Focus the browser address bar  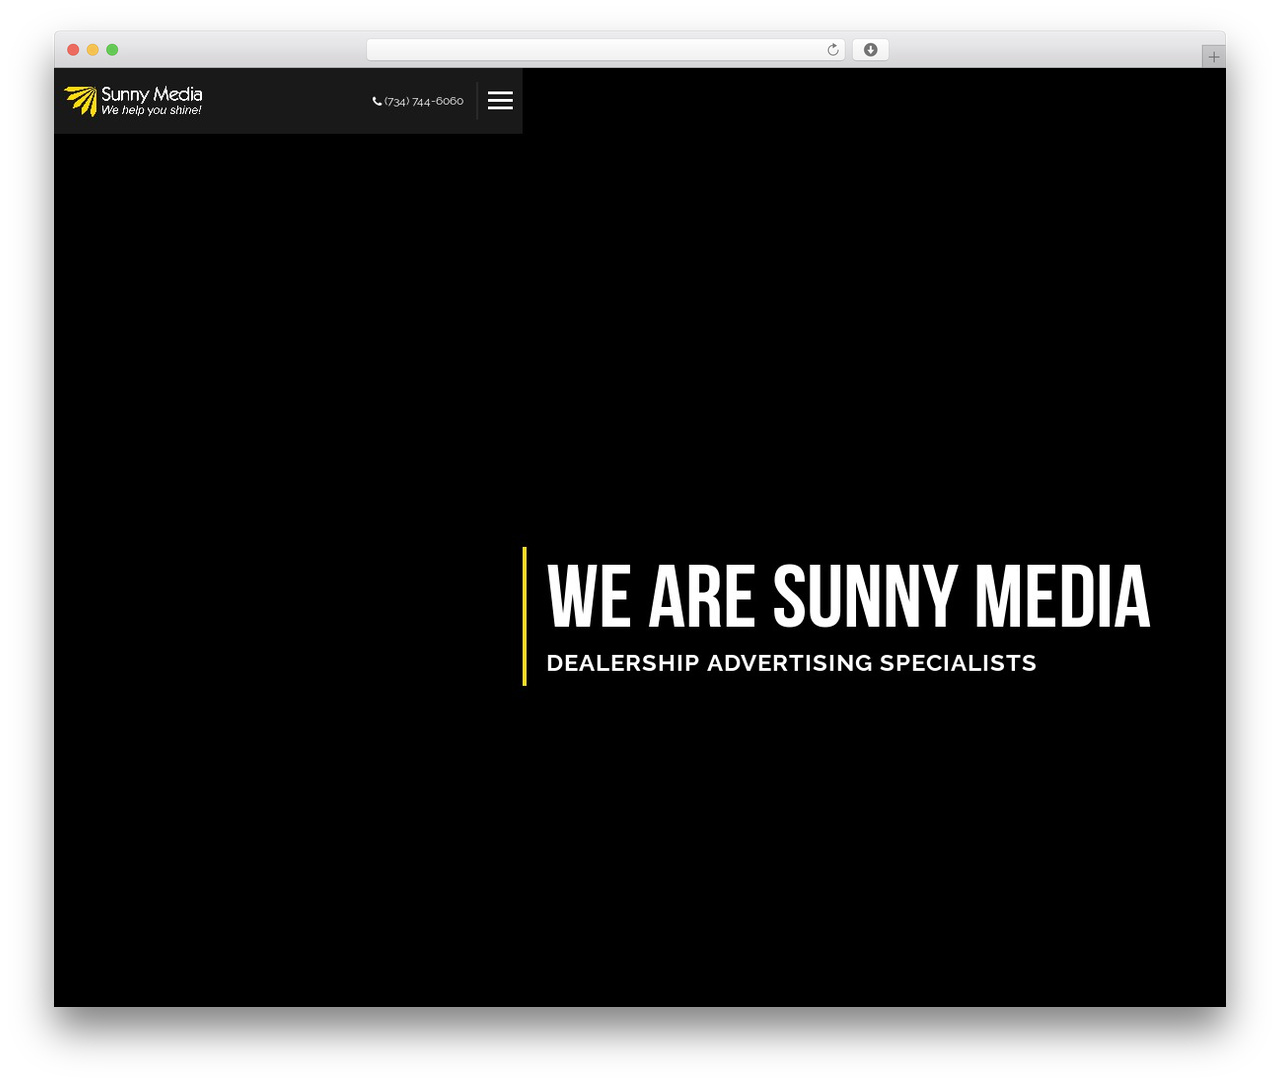(x=605, y=50)
